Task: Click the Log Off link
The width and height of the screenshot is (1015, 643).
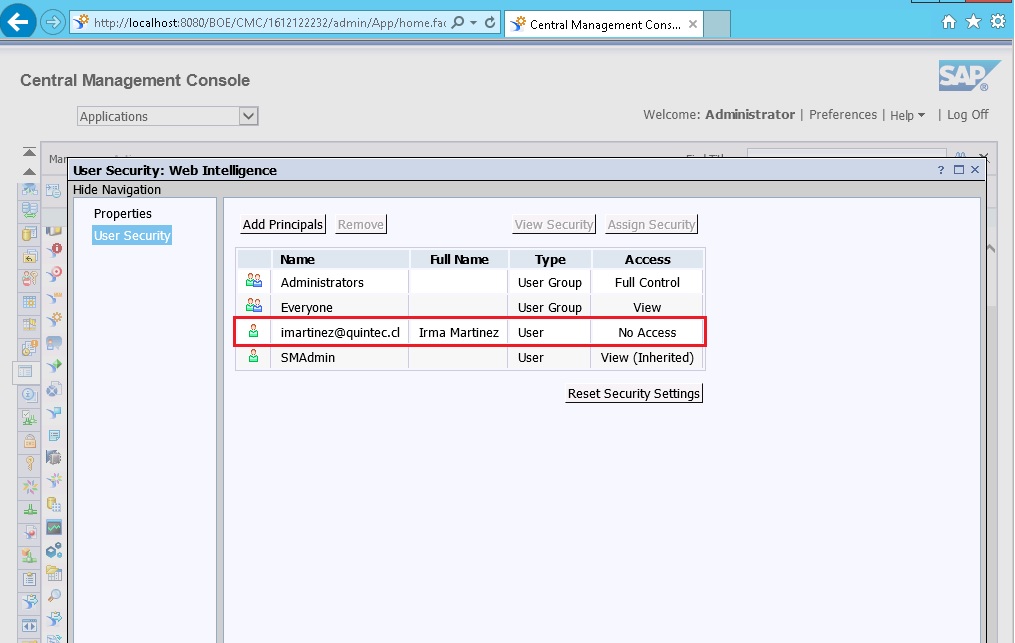Action: click(x=968, y=115)
